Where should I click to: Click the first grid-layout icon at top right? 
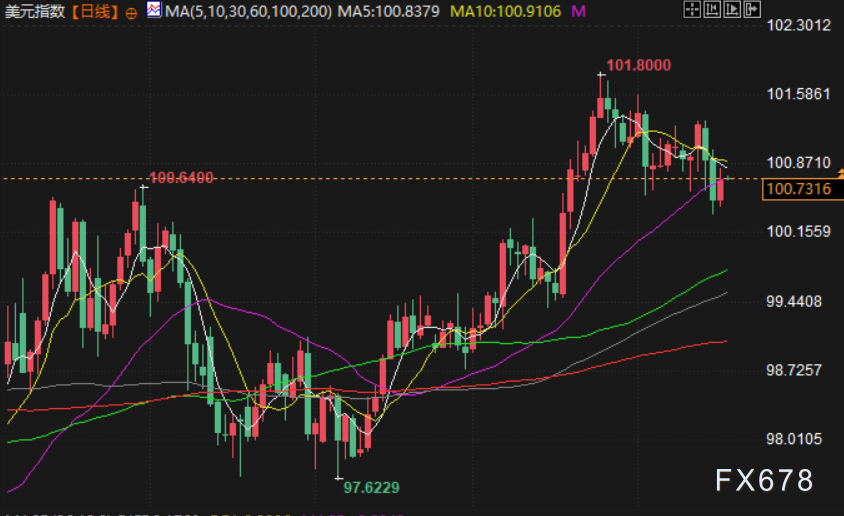tap(692, 9)
